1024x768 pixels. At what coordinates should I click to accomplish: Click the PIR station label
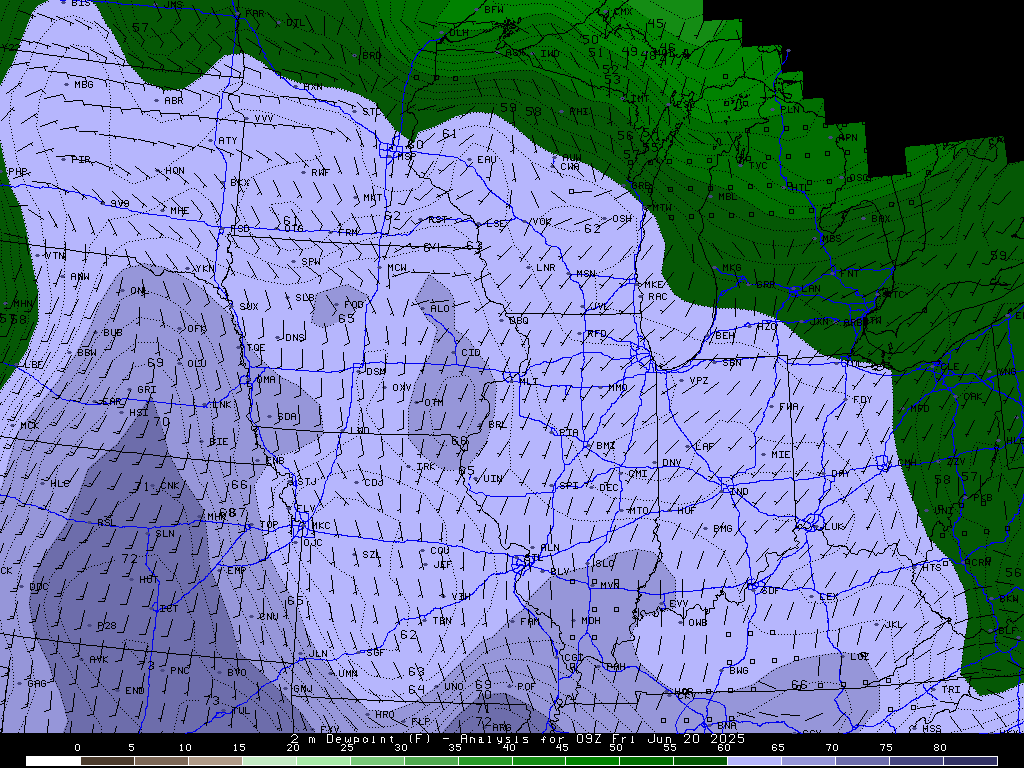pyautogui.click(x=81, y=160)
